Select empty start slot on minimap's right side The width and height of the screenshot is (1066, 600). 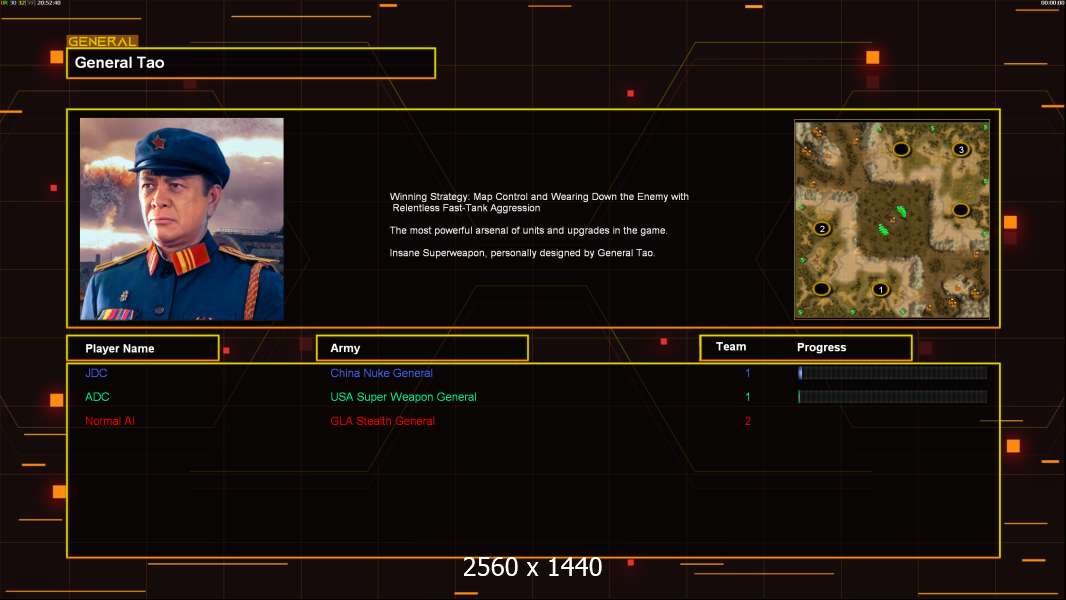961,210
